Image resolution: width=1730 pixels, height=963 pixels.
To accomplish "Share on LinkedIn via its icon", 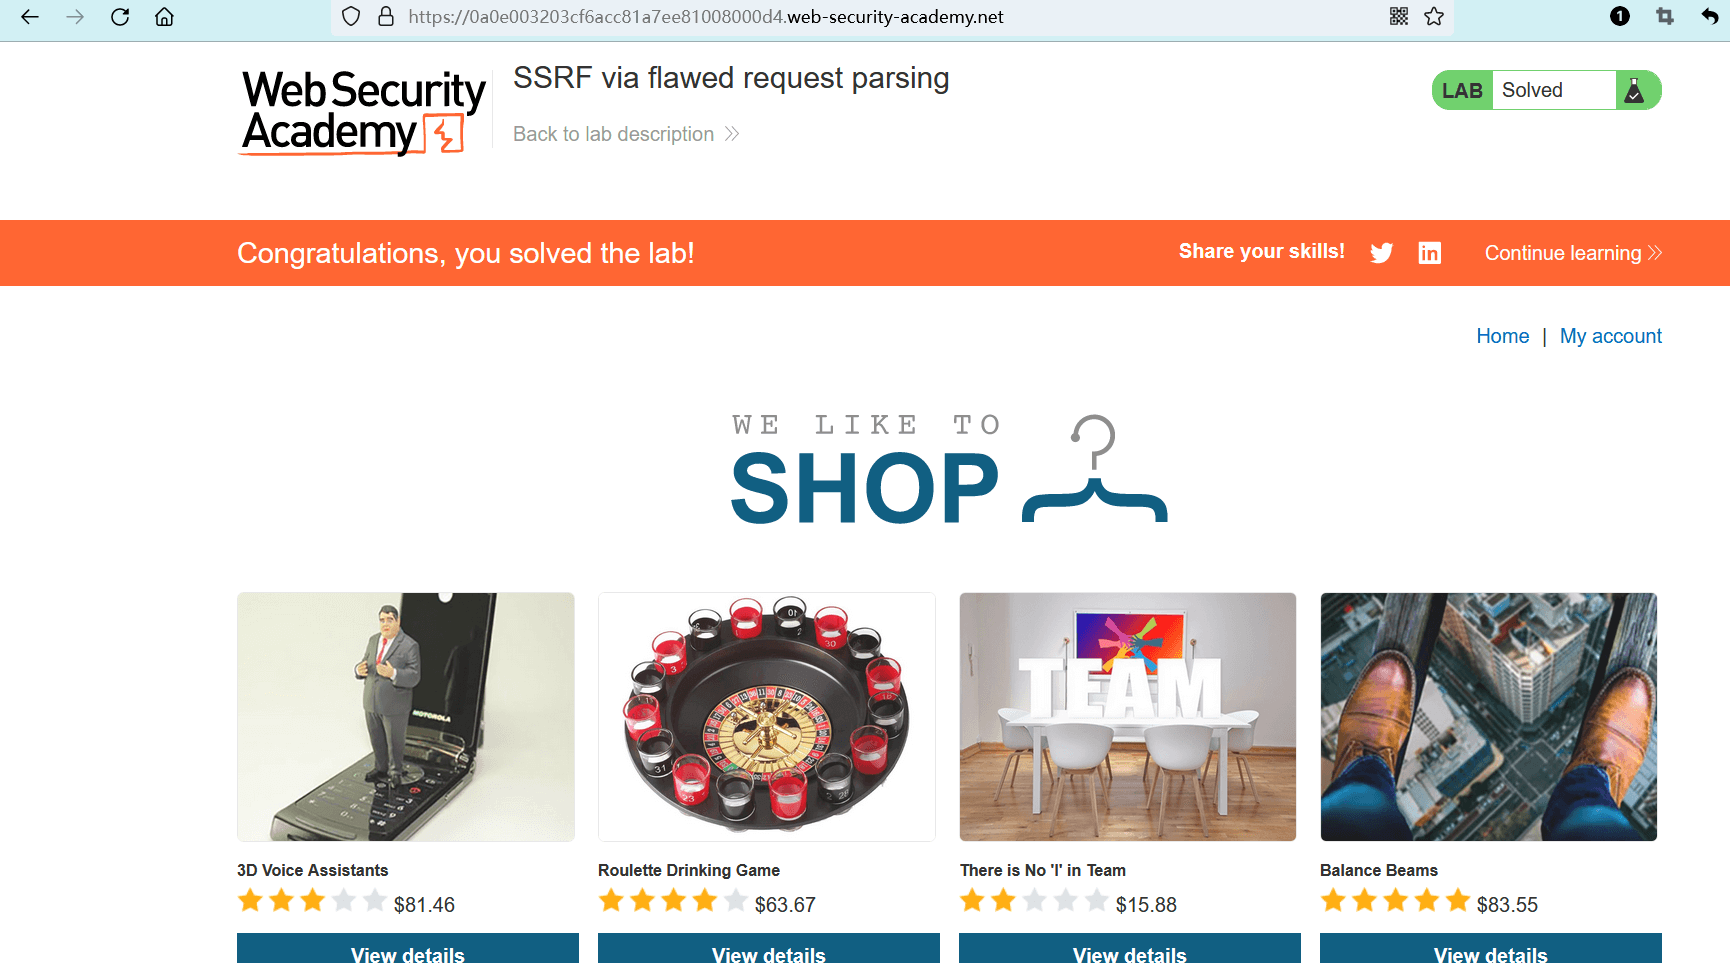I will click(1430, 253).
